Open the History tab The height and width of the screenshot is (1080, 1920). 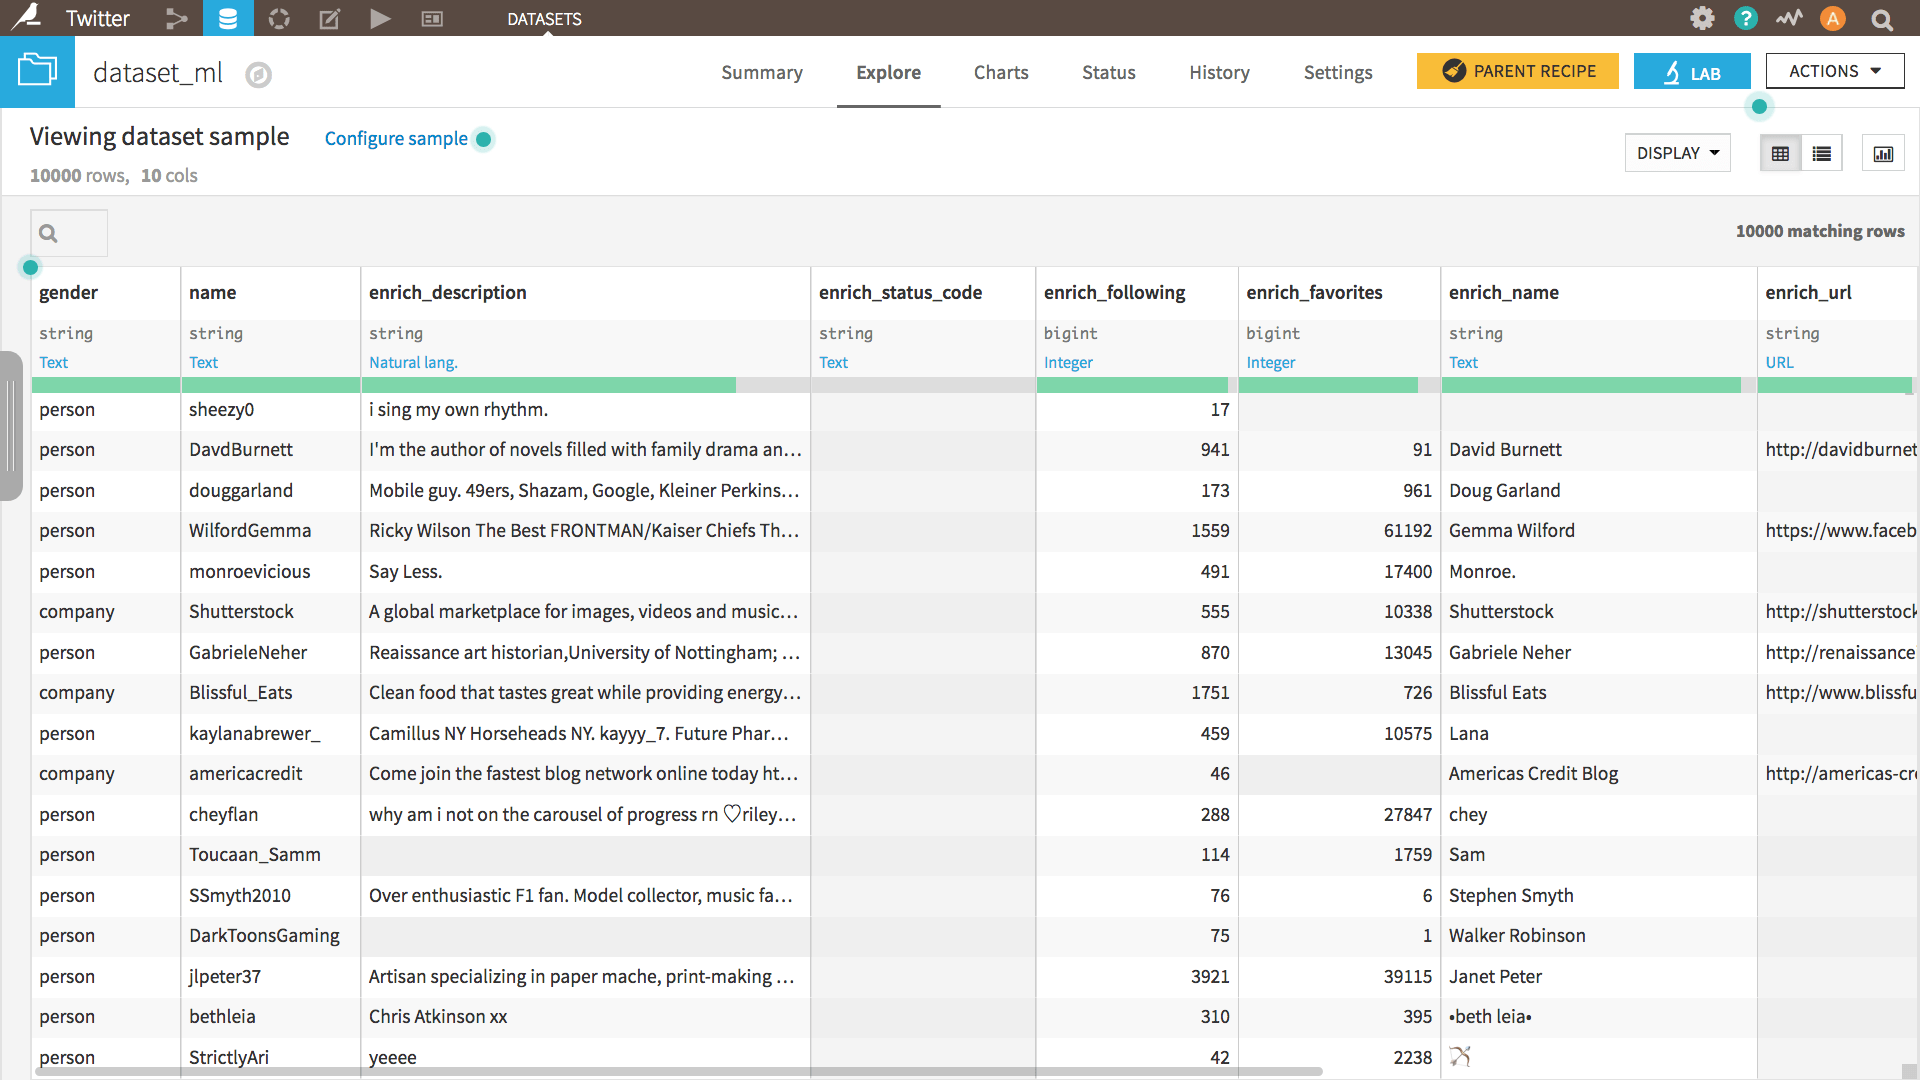tap(1219, 72)
